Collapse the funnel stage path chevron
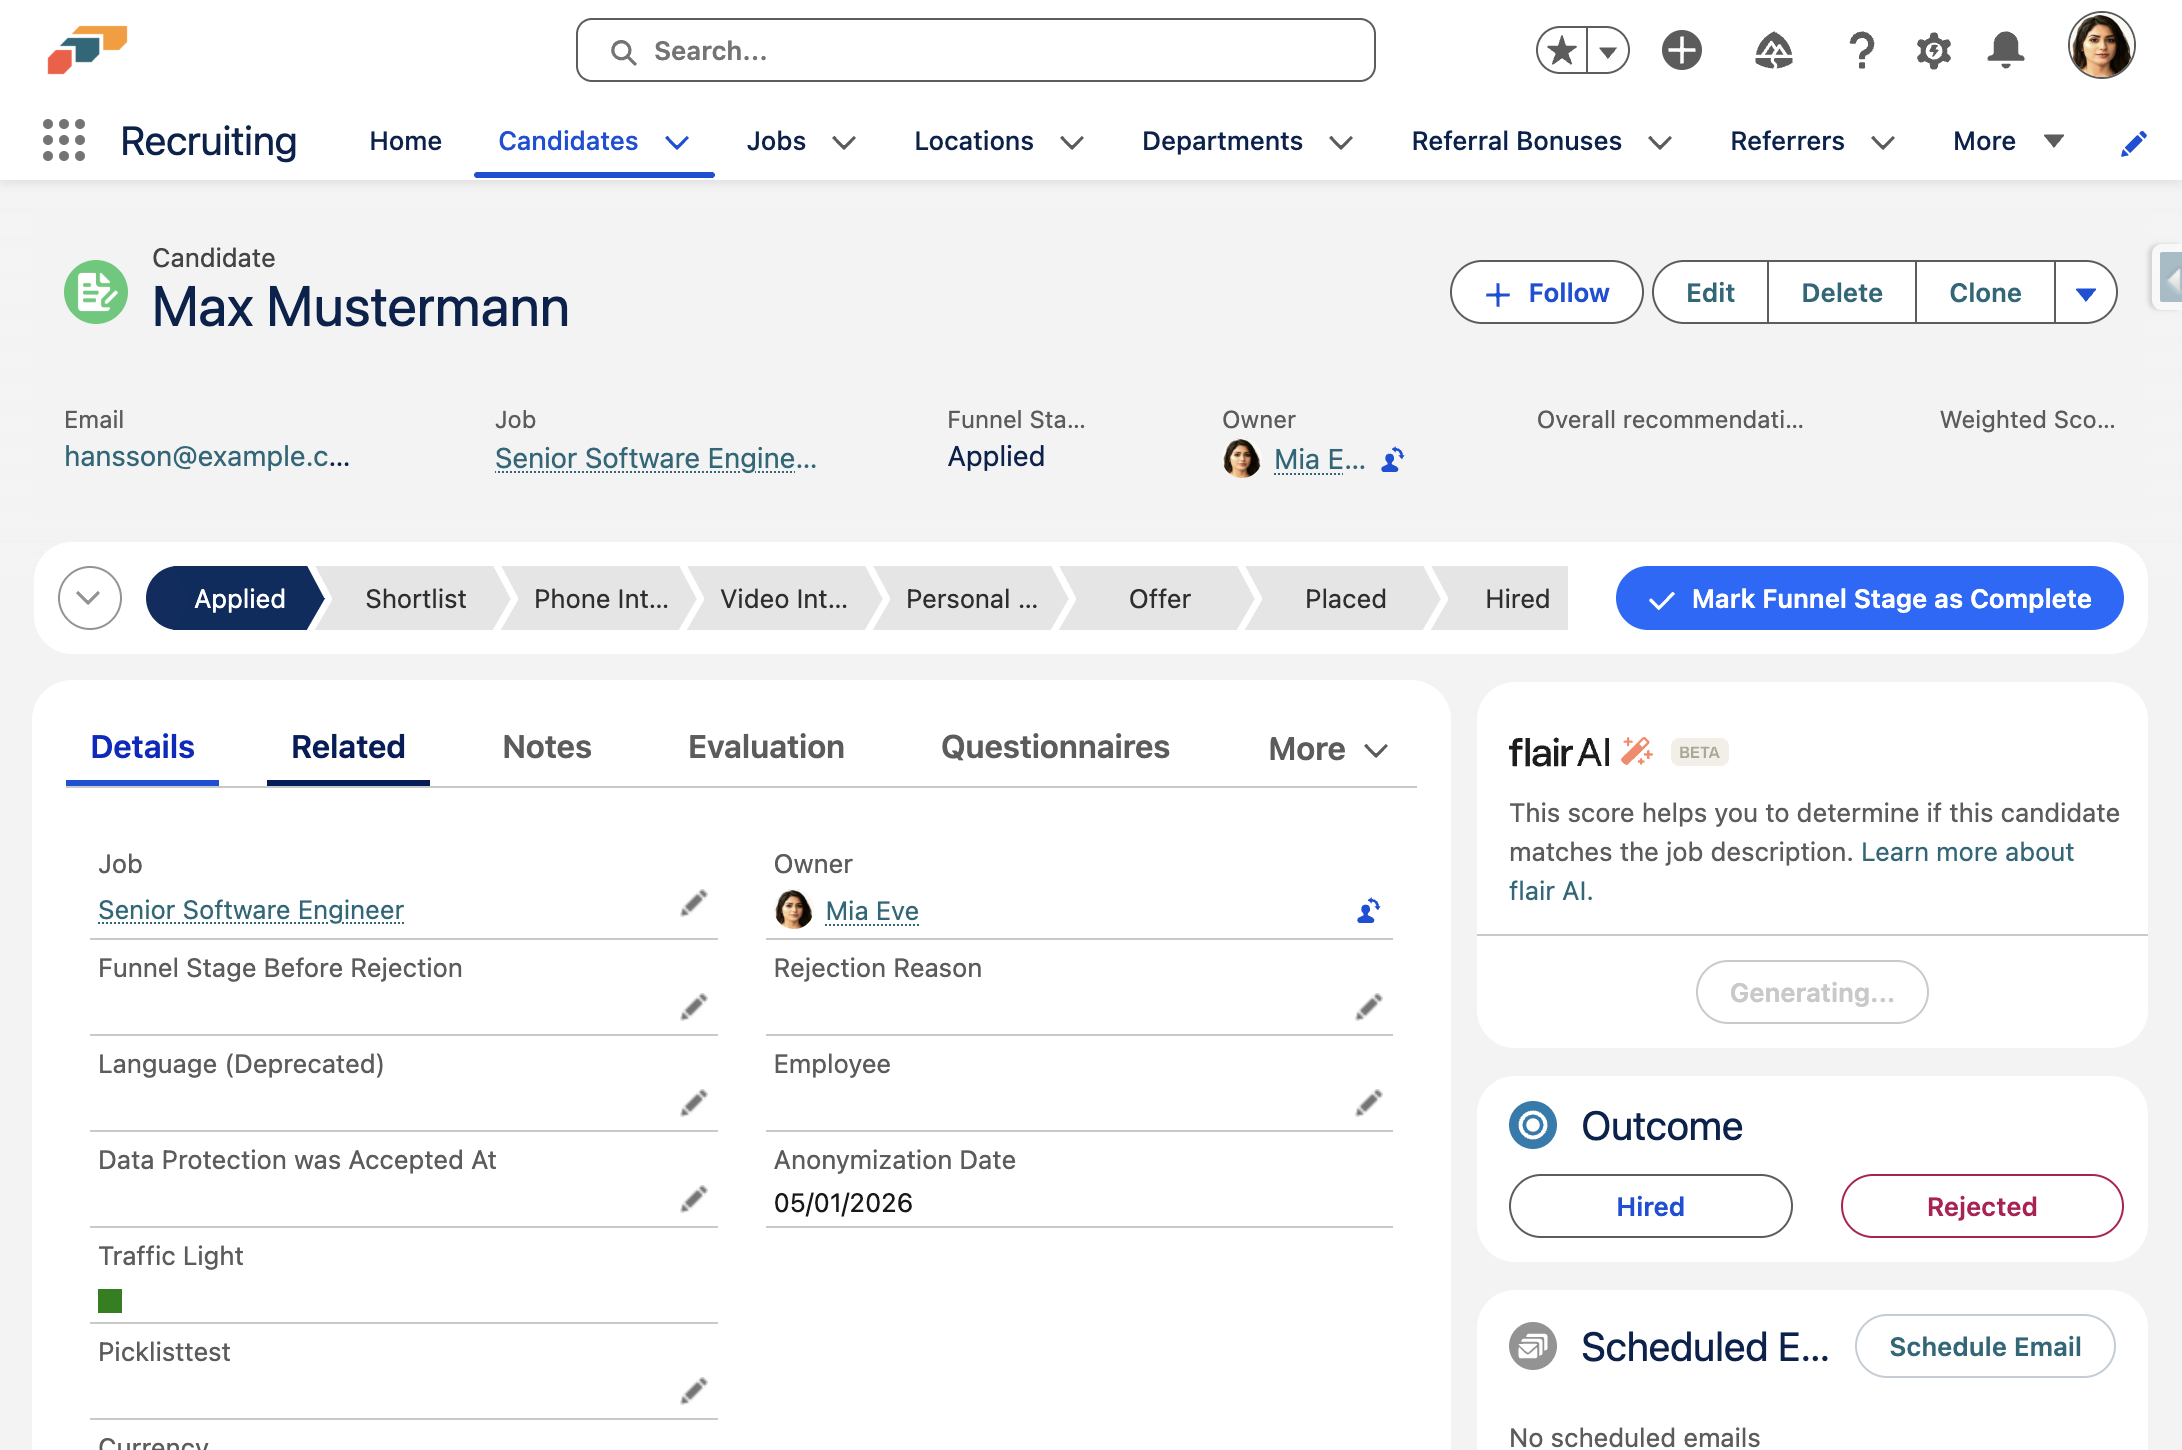 coord(89,598)
